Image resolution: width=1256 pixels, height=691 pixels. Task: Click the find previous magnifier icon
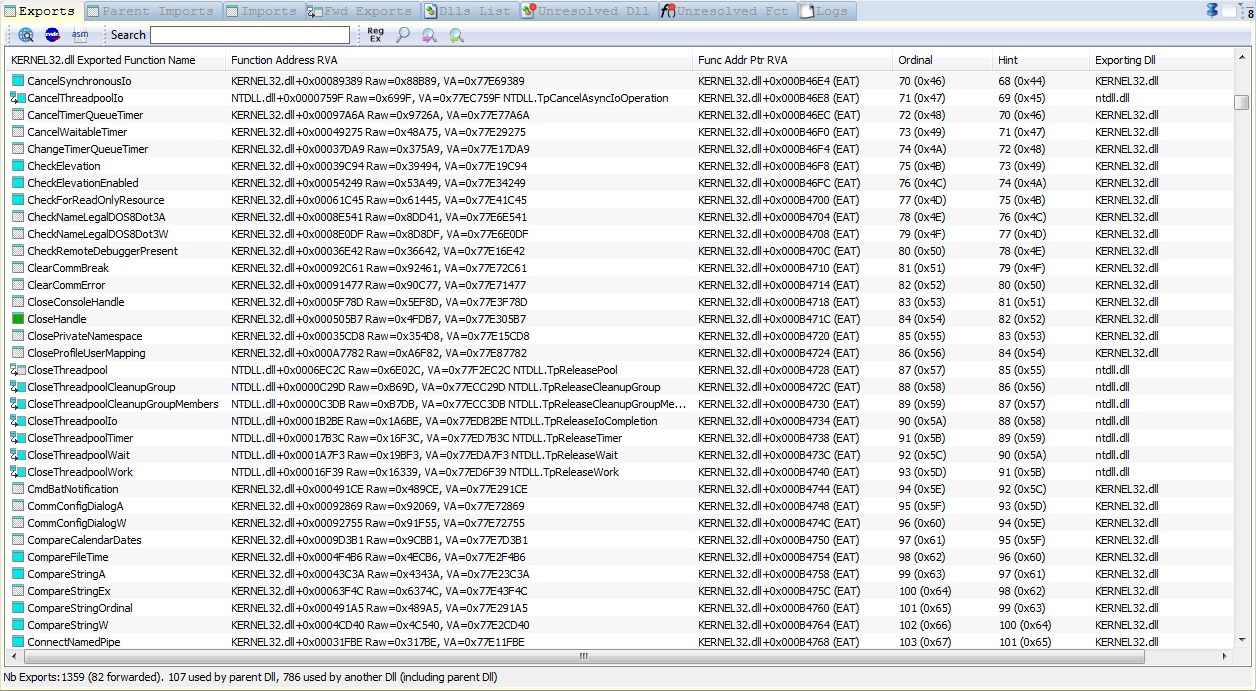456,35
